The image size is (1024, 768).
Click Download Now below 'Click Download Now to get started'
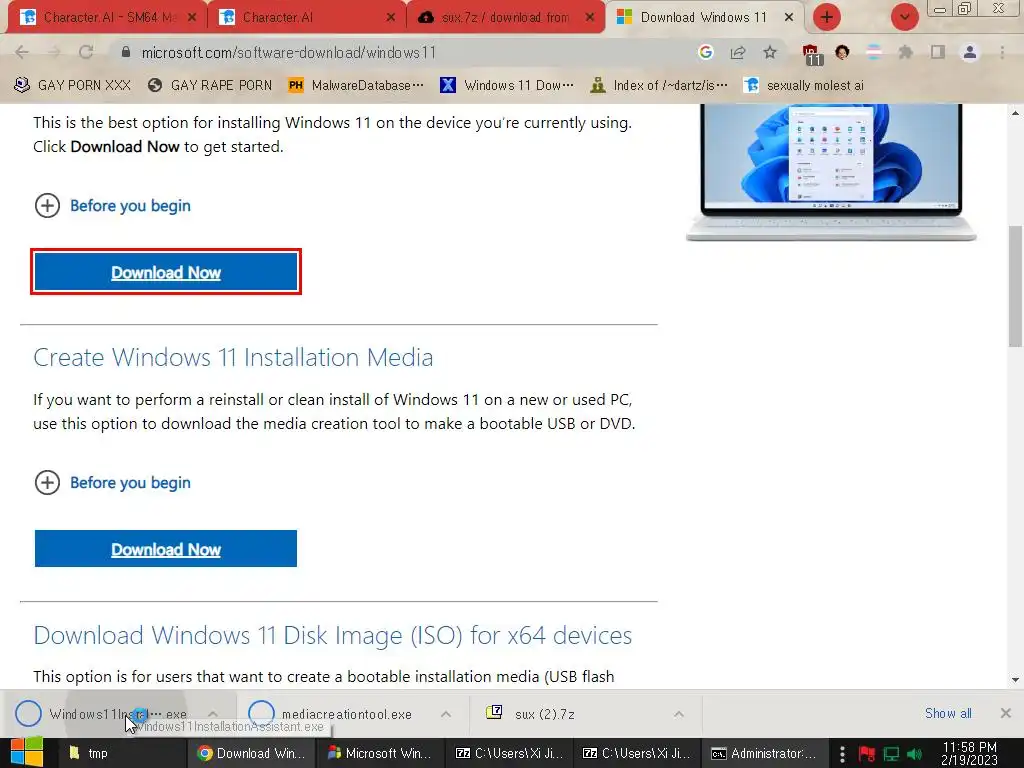coord(166,272)
